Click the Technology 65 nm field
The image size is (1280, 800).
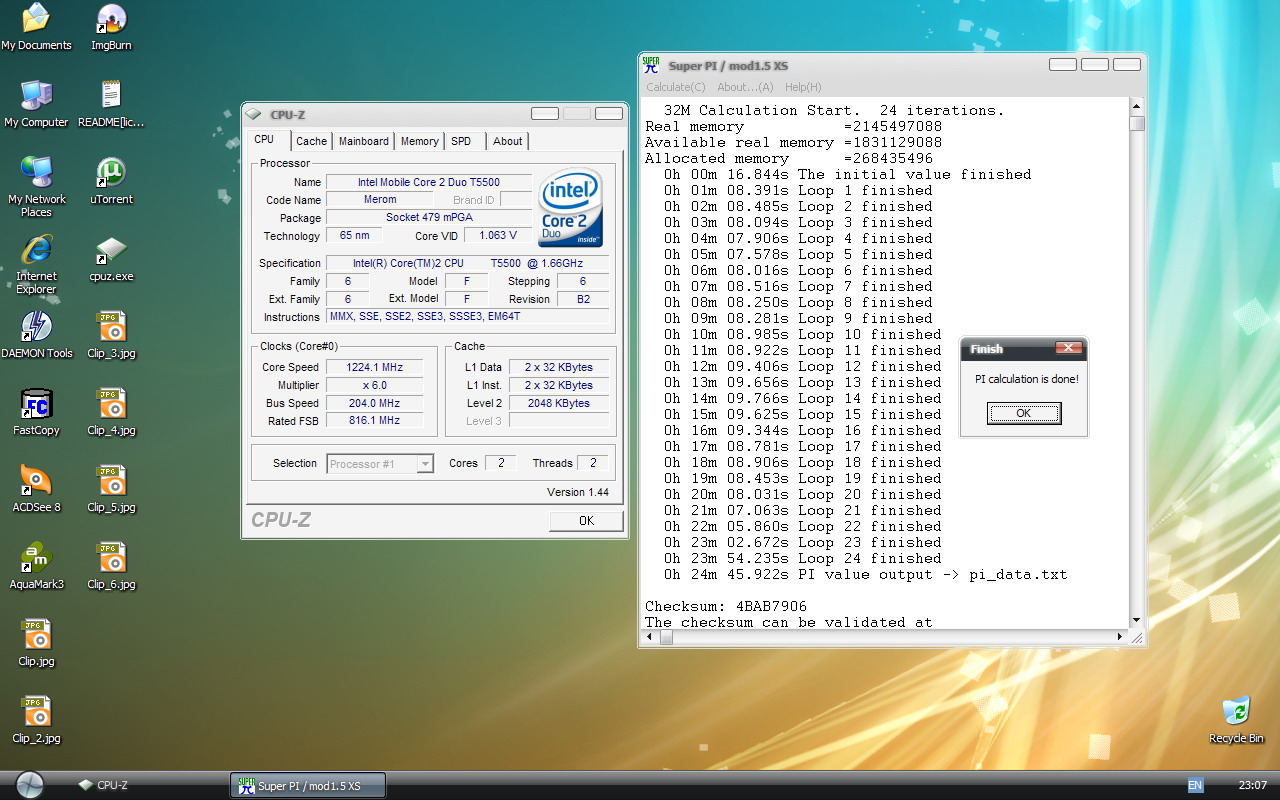[354, 236]
